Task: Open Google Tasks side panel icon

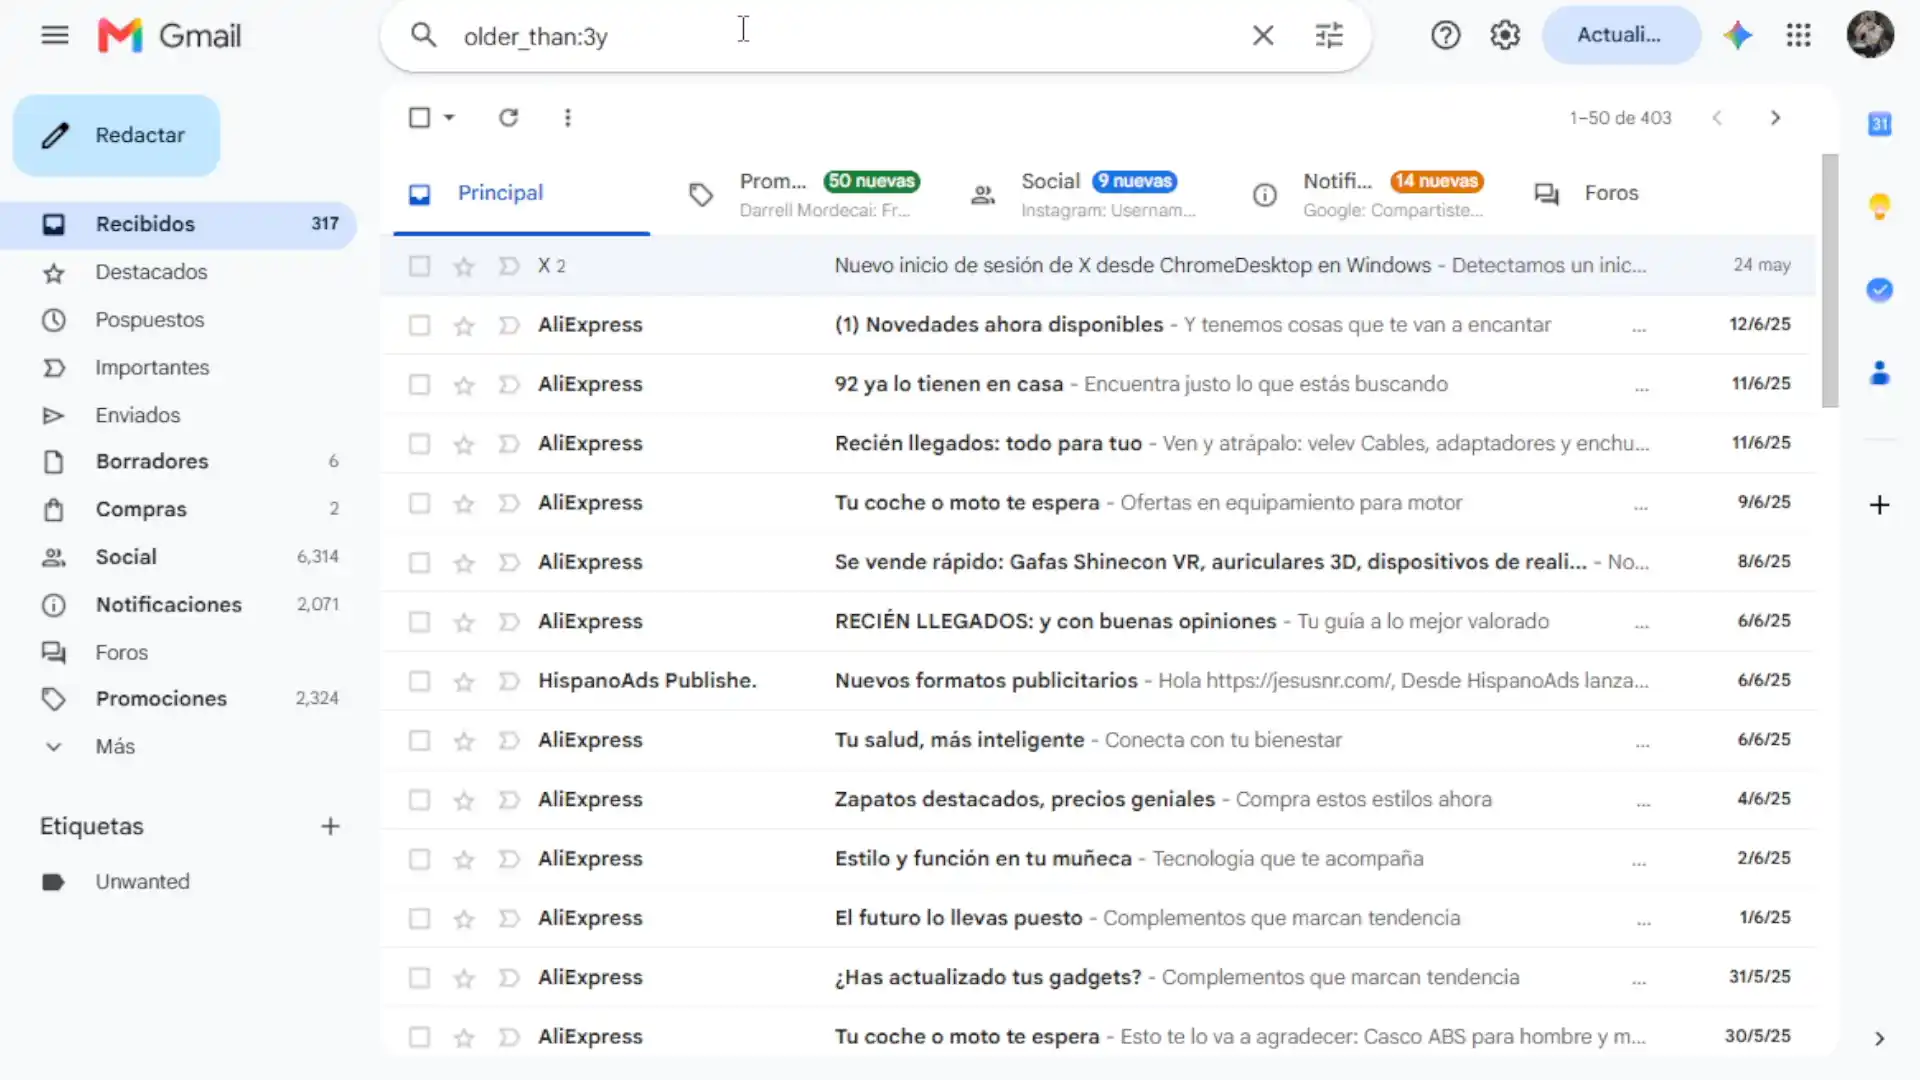Action: pos(1880,290)
